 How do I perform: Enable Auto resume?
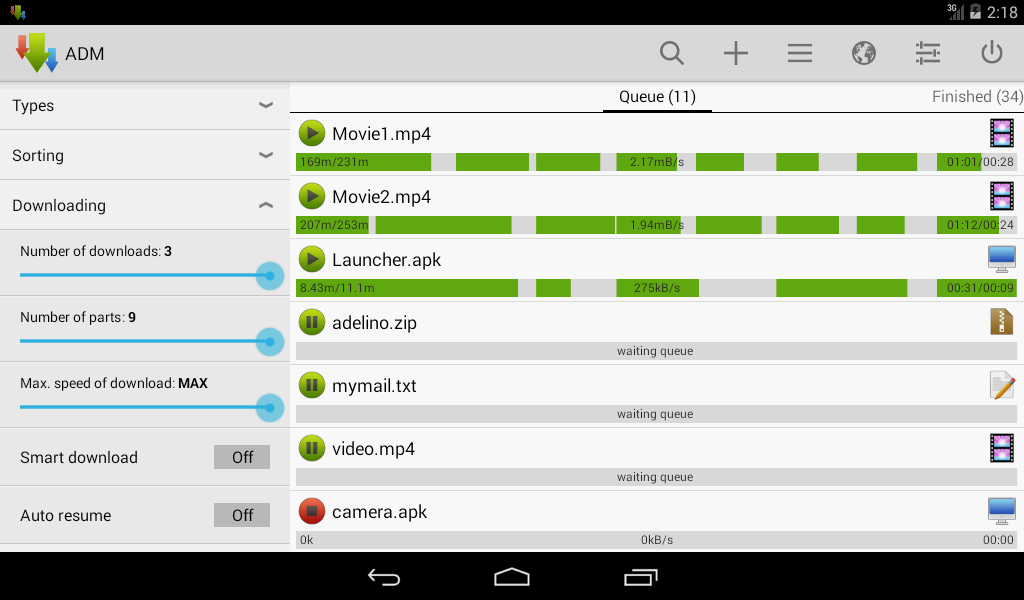pyautogui.click(x=242, y=515)
